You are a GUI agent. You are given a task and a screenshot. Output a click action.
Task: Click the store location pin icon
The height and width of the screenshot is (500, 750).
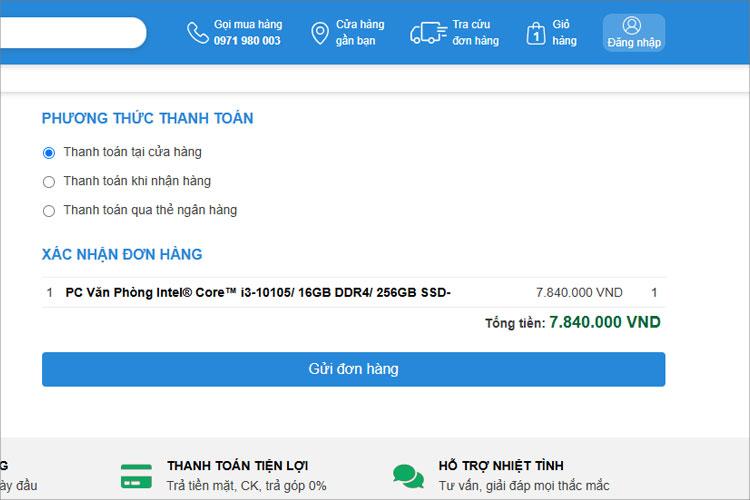click(320, 33)
